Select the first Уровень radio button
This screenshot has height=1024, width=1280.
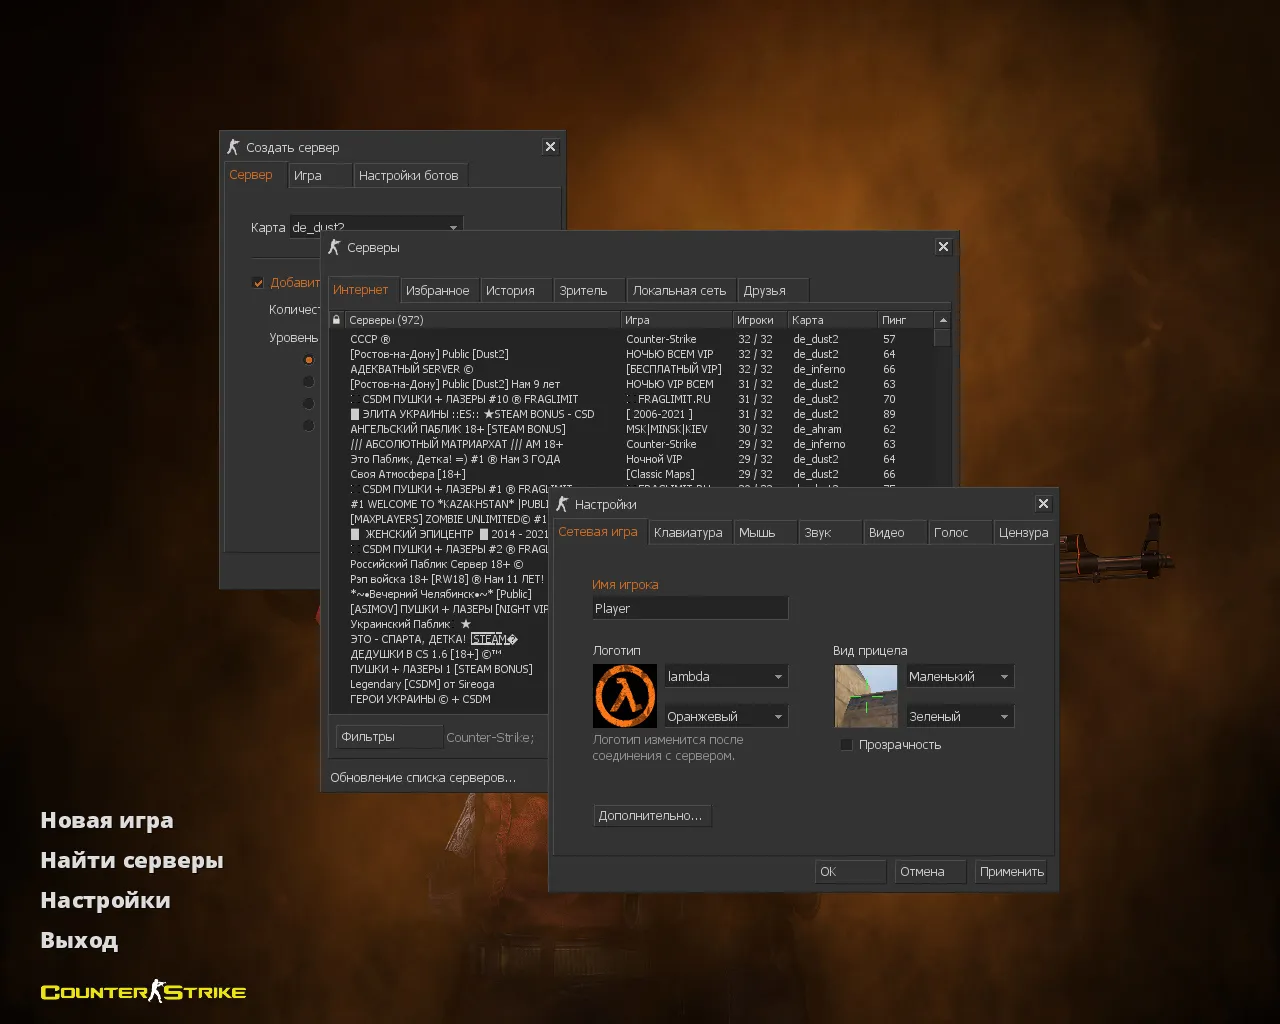[x=309, y=359]
